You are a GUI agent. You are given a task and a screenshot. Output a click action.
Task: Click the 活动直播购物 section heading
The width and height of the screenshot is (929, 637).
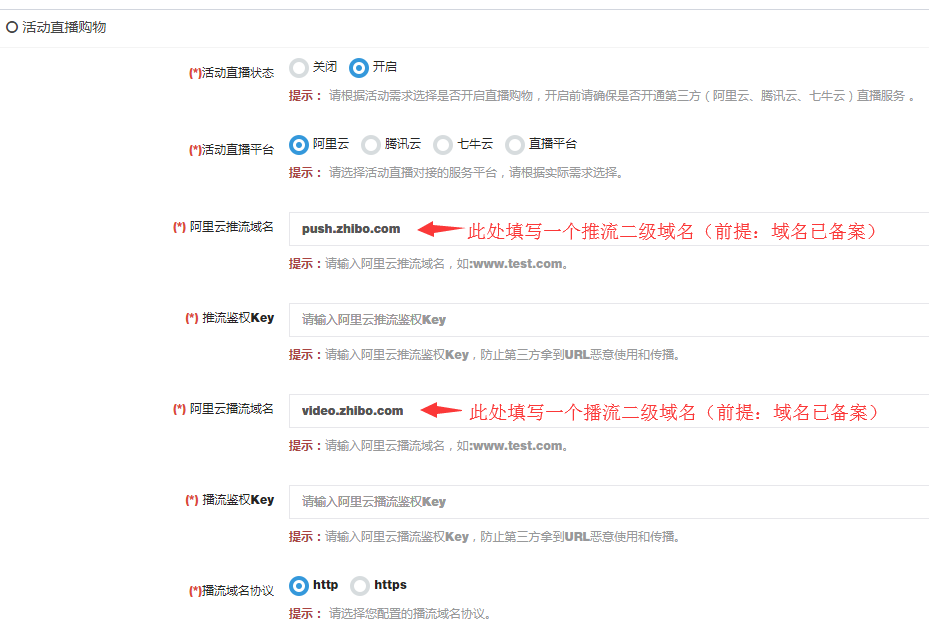(64, 27)
